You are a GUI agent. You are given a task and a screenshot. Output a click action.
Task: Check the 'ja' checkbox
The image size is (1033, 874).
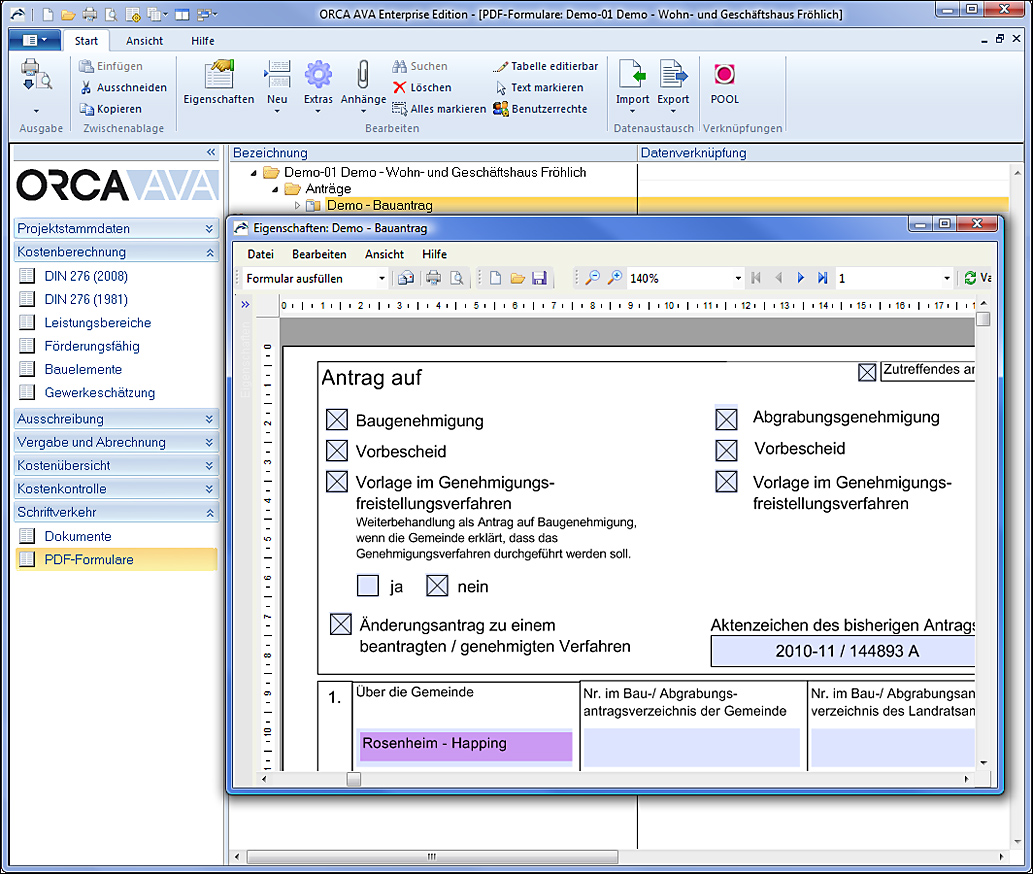pos(368,586)
